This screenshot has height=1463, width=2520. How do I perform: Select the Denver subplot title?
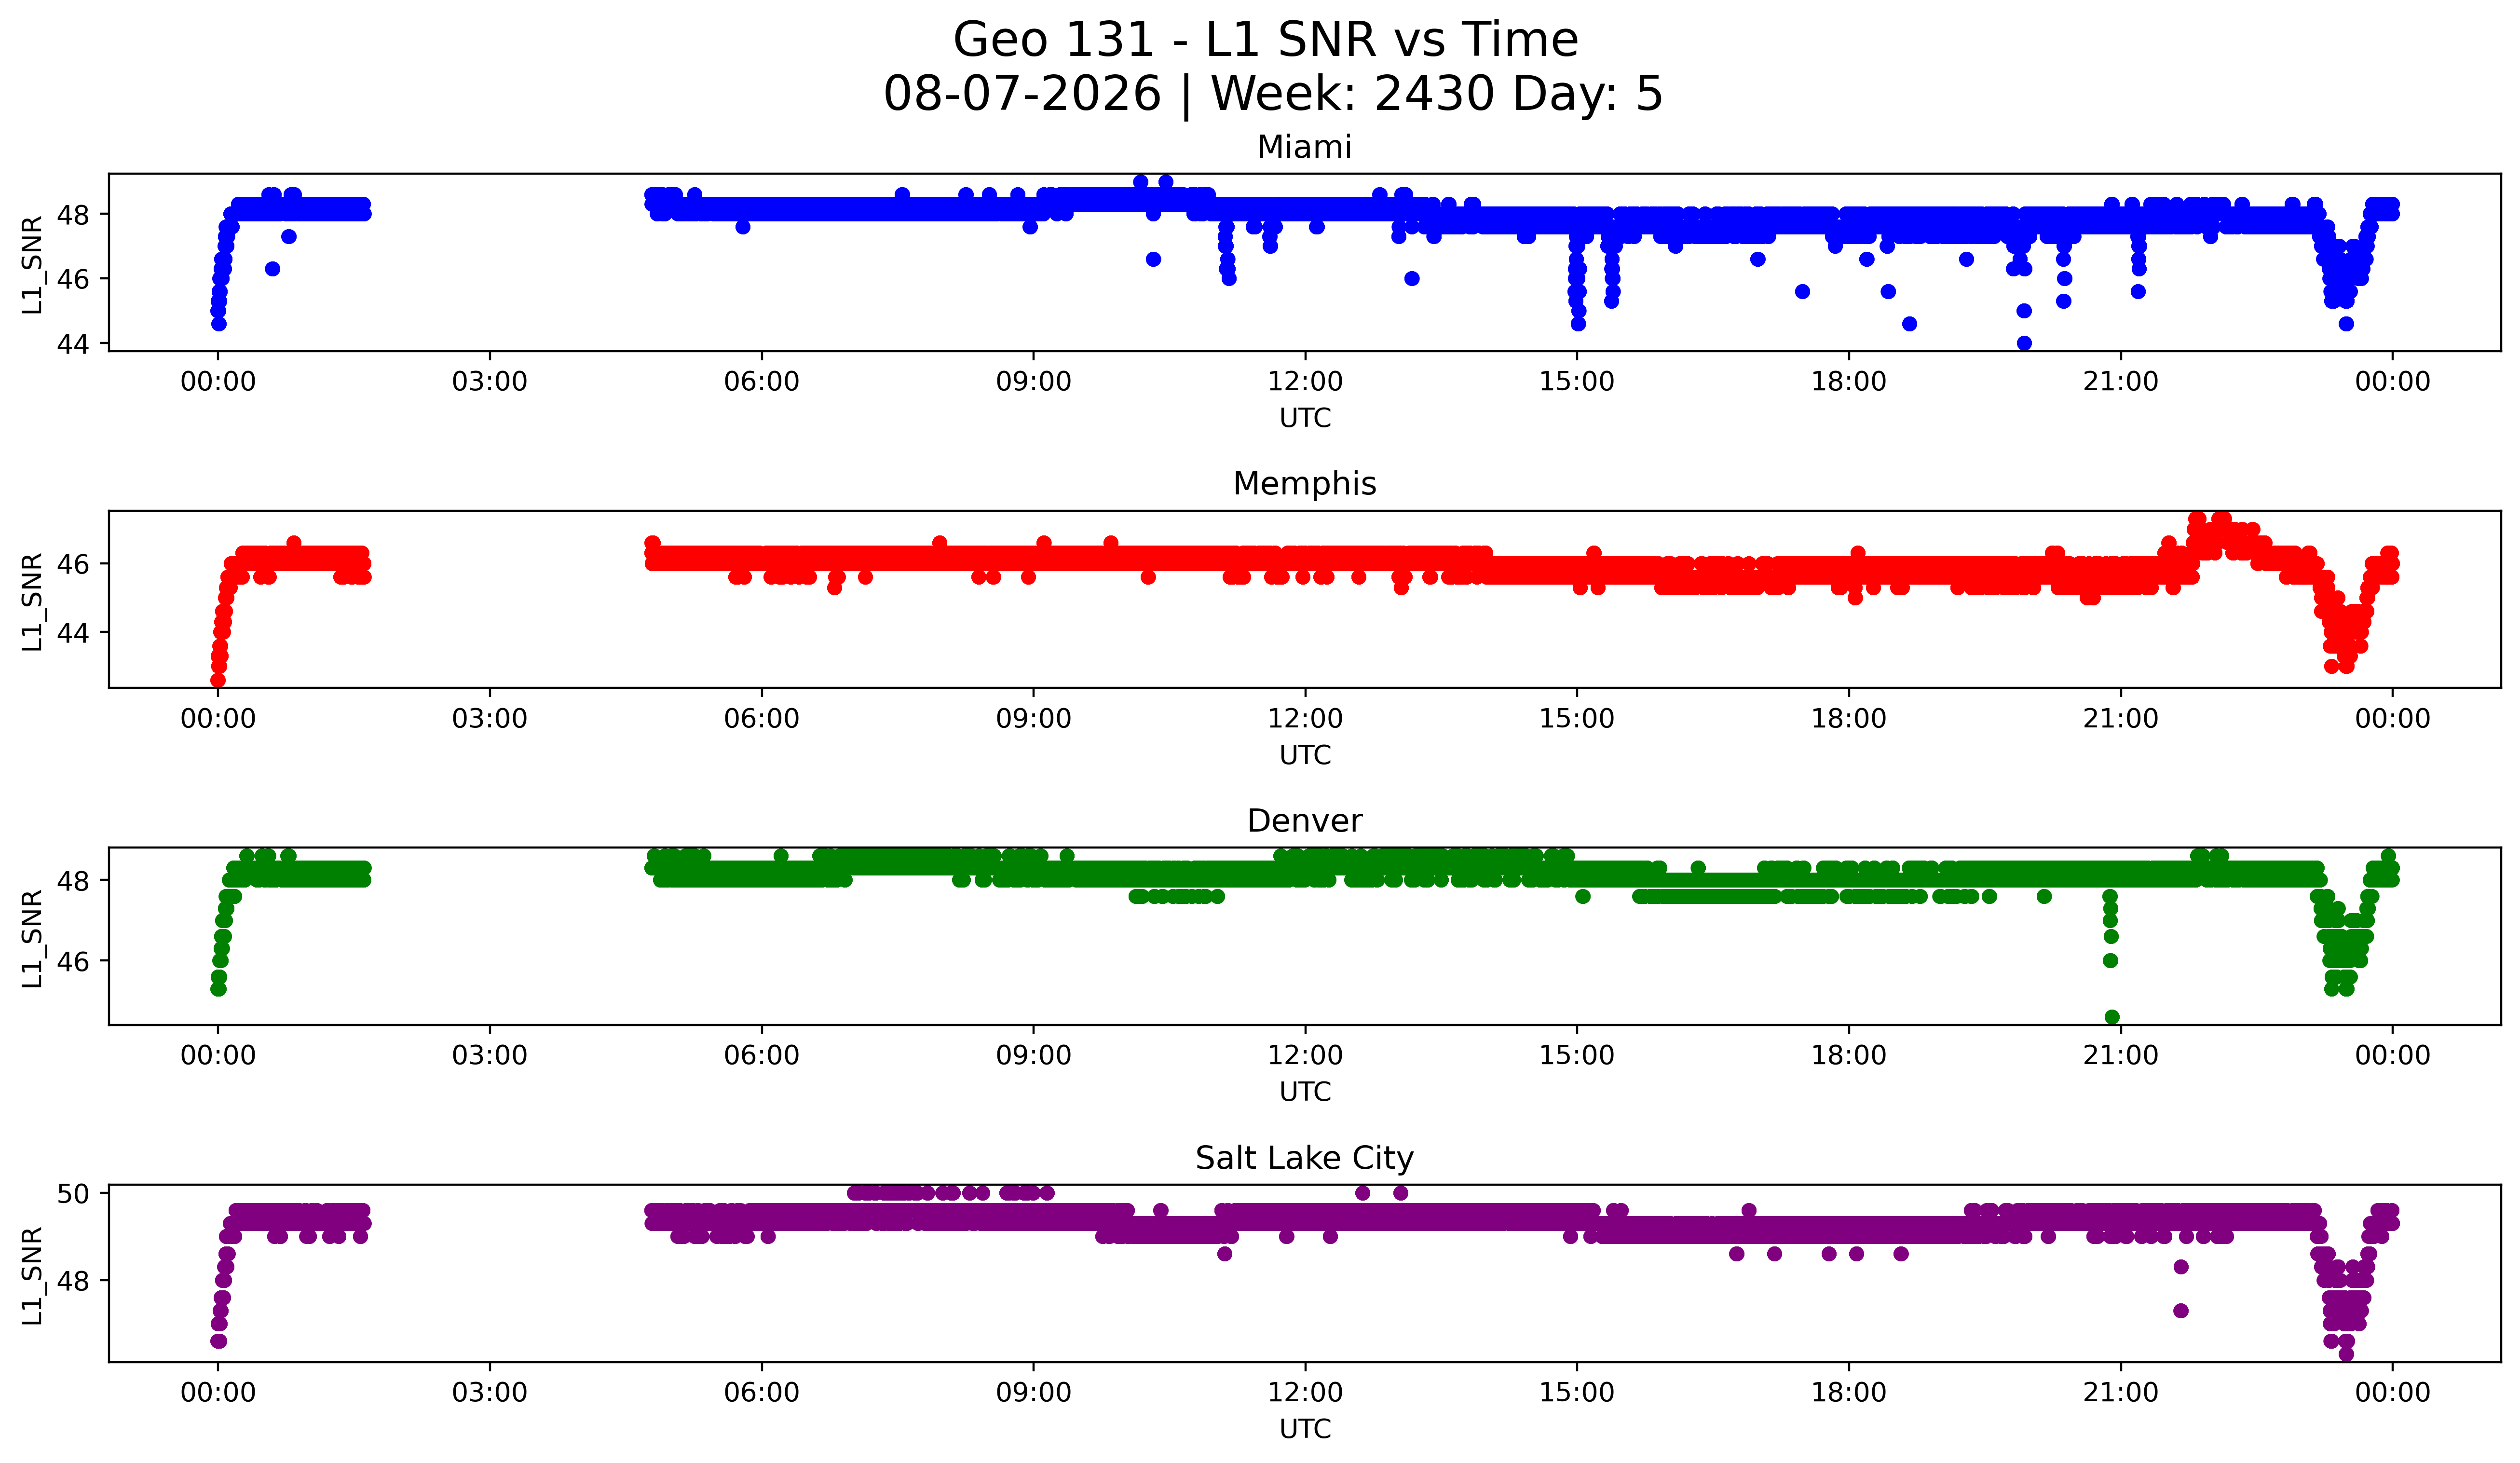click(1304, 821)
